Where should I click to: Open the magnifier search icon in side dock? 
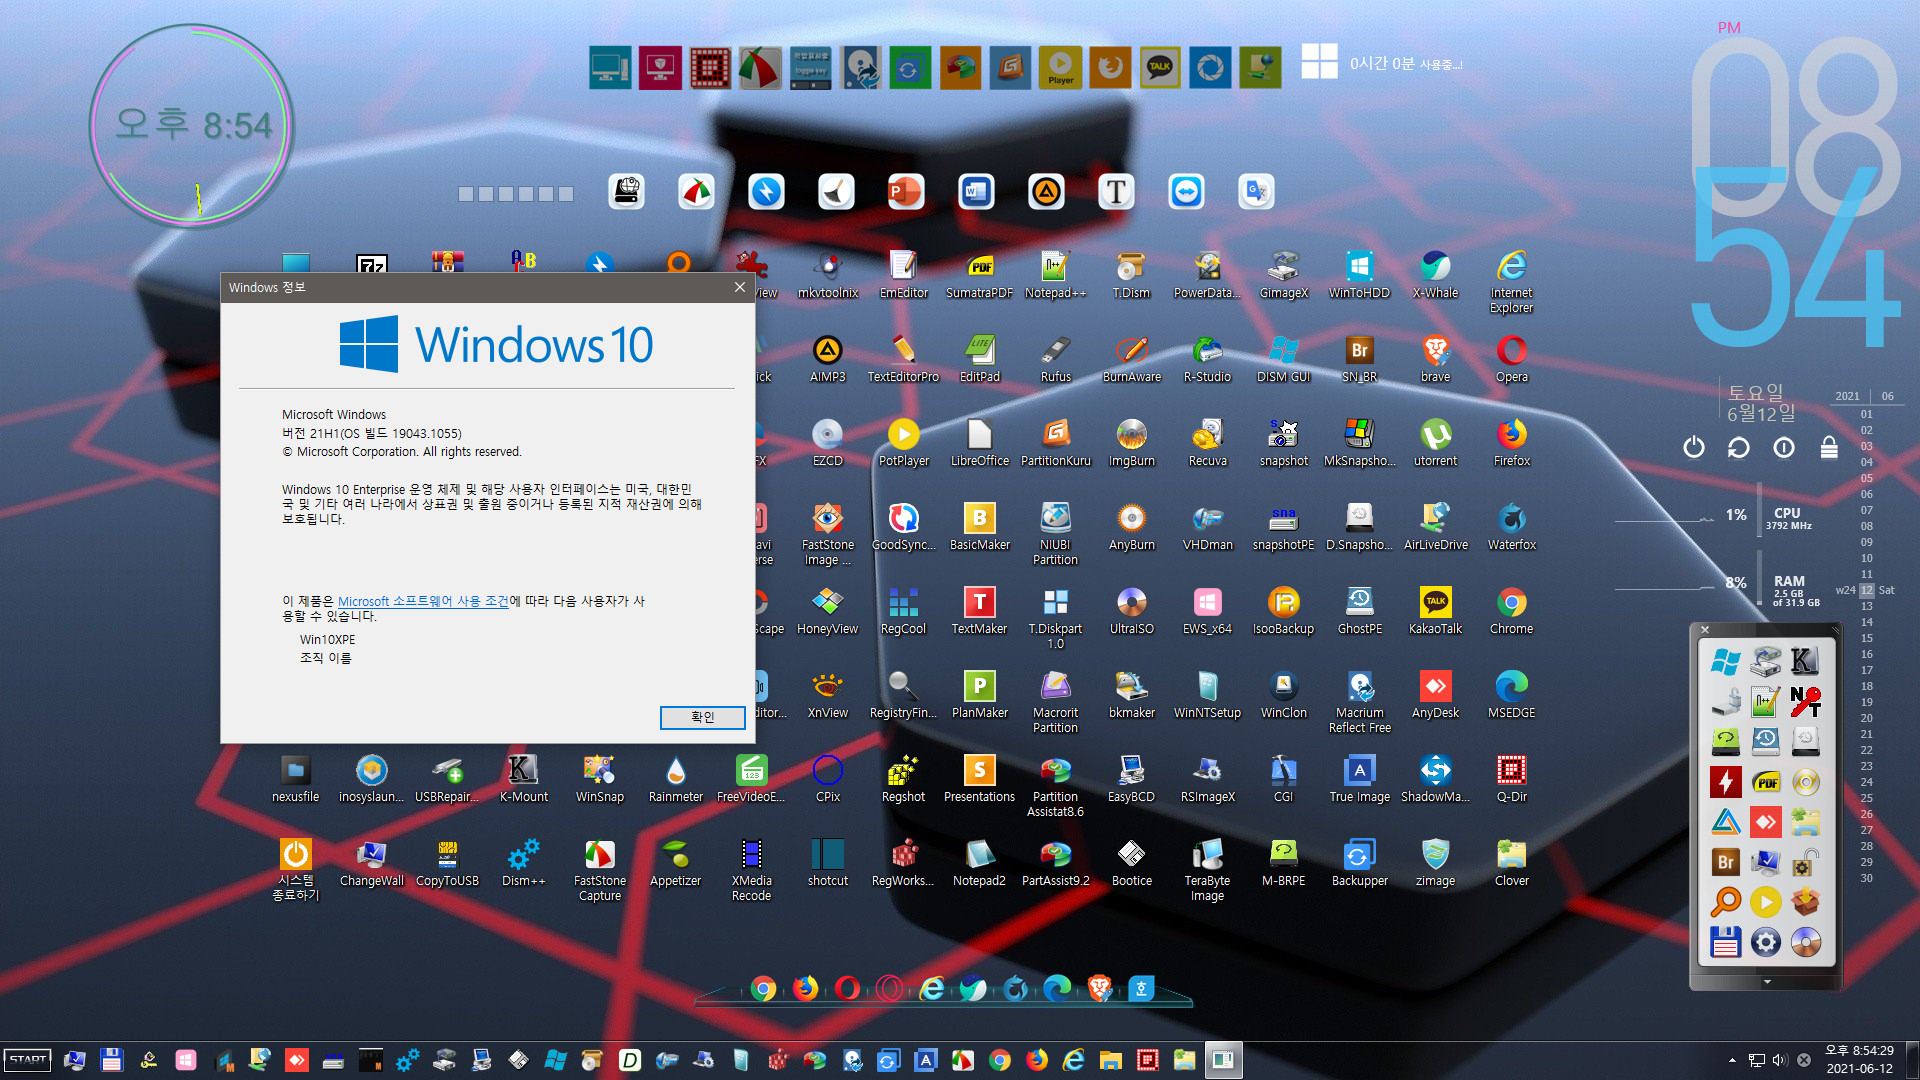[1725, 902]
